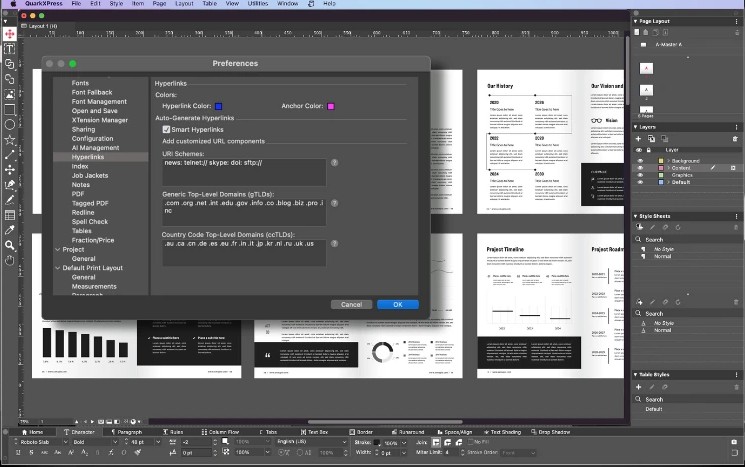This screenshot has height=467, width=745.
Task: Click the Cancel button in Preferences
Action: tap(352, 305)
